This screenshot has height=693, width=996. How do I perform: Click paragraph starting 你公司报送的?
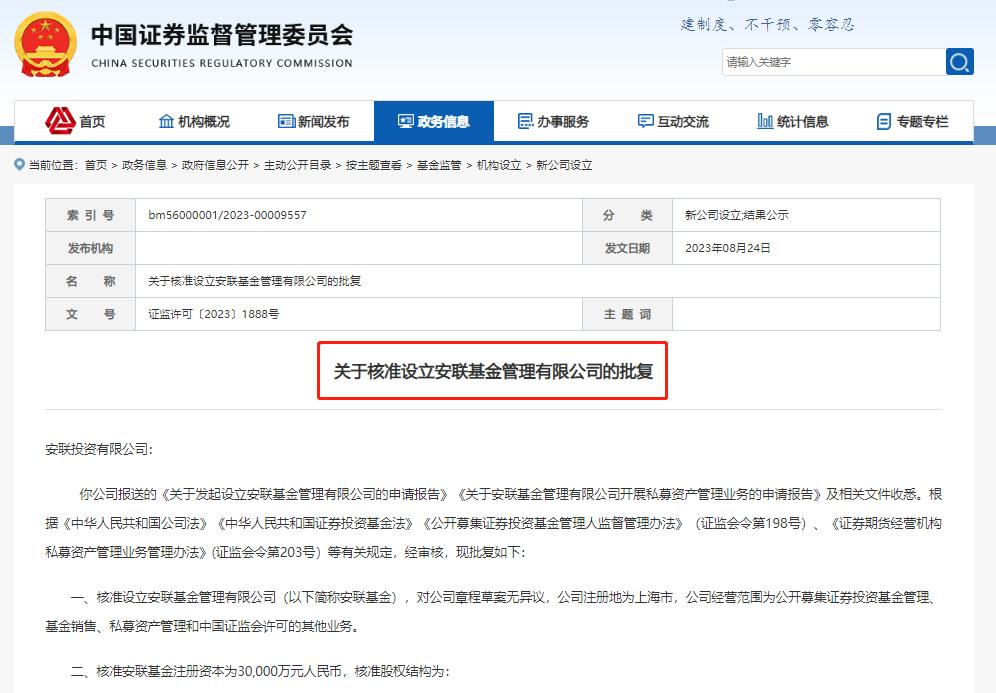494,523
